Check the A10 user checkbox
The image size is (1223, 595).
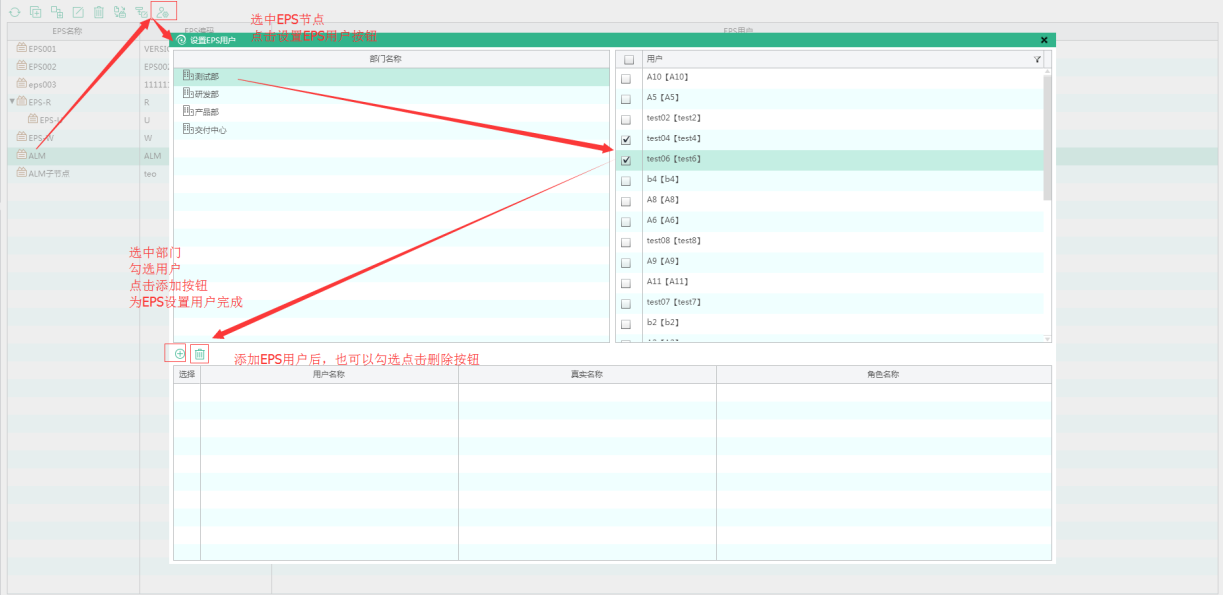tap(626, 78)
